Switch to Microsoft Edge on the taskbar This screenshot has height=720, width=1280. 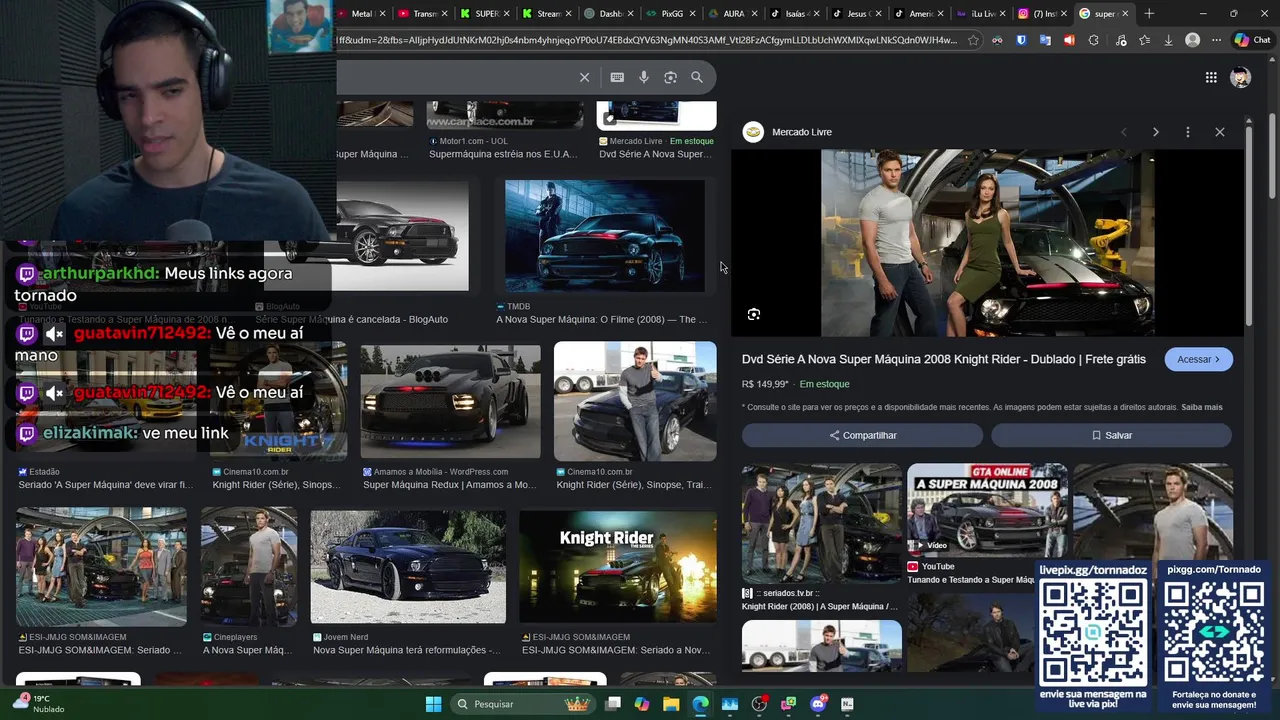click(x=700, y=704)
